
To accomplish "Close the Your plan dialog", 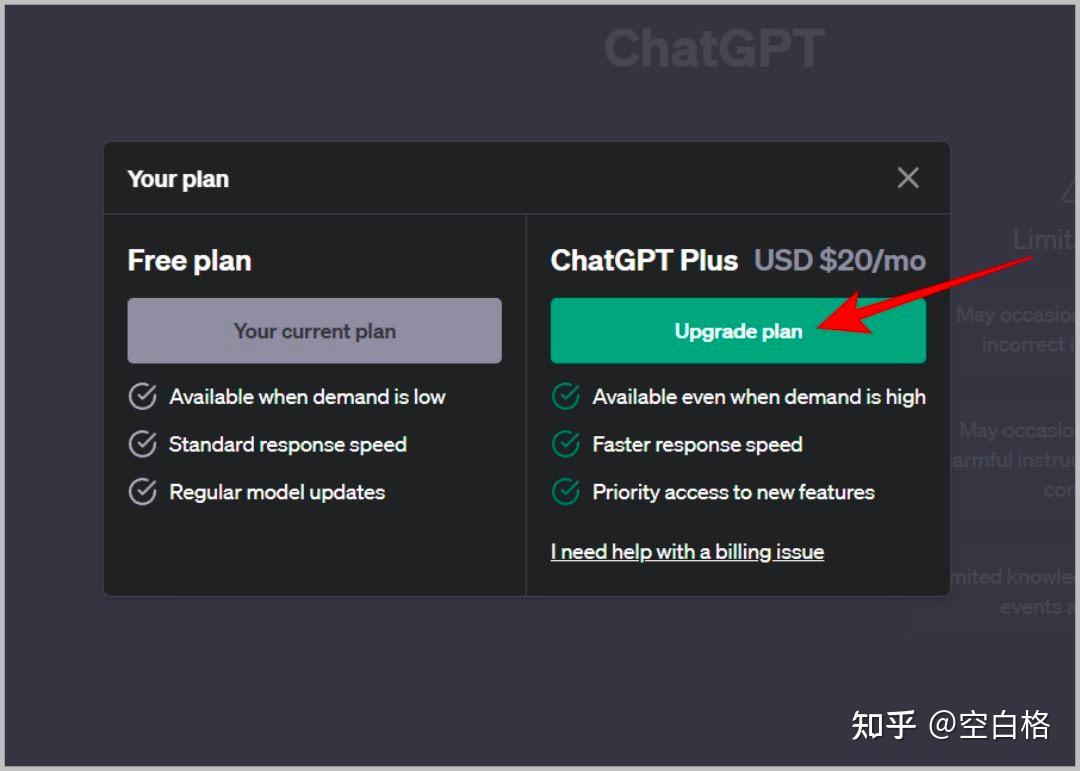I will coord(908,178).
